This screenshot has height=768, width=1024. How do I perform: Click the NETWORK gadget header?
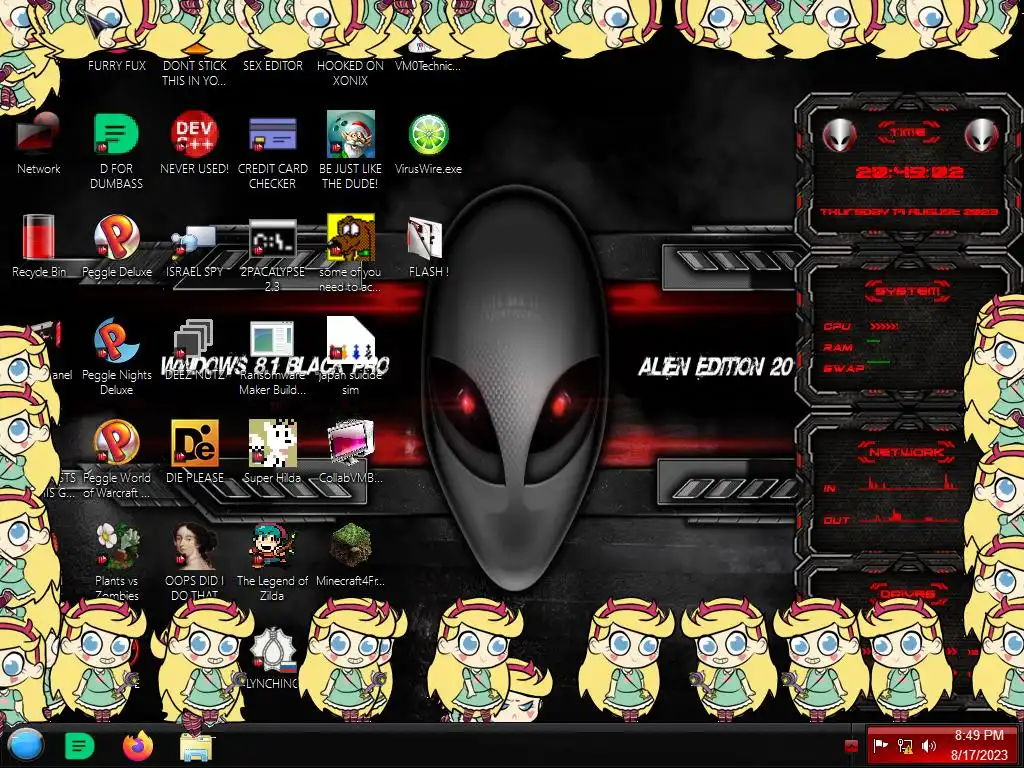(x=908, y=452)
